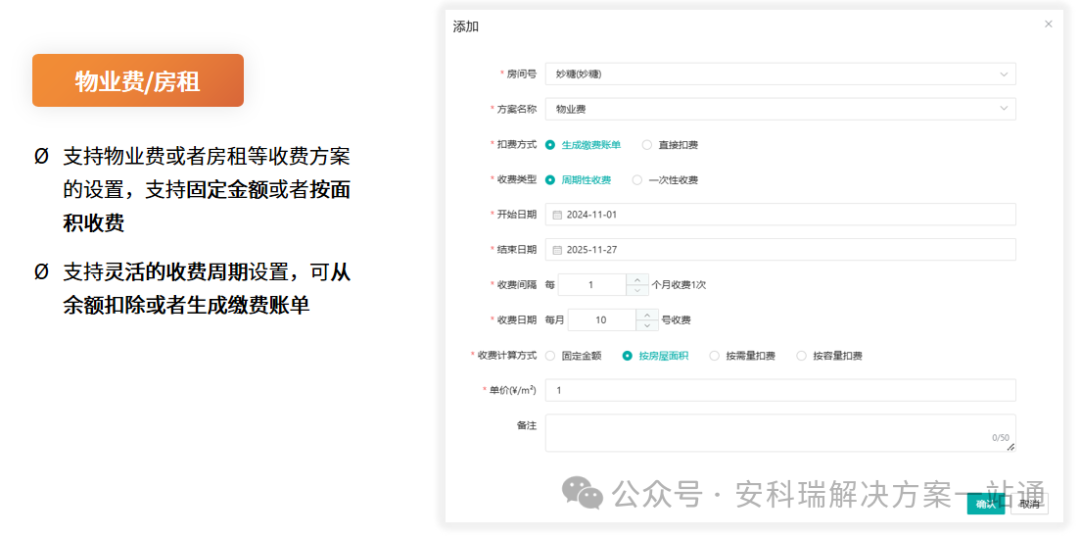Click the 结束日期 date field
This screenshot has height=537, width=1080.
tap(780, 249)
